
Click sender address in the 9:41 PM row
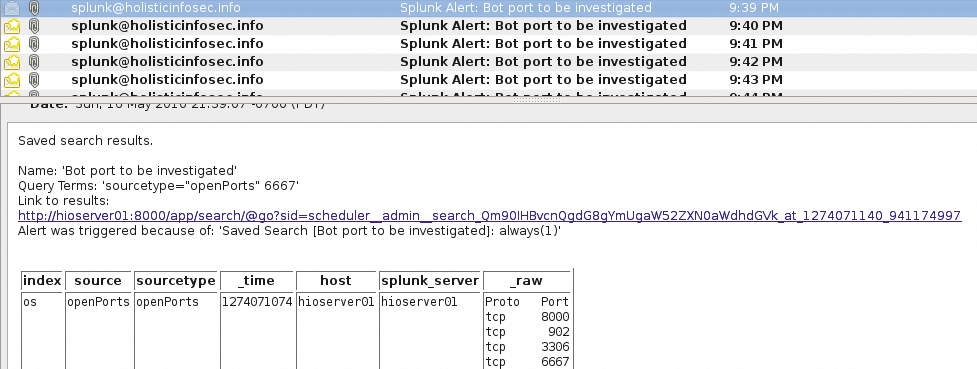[x=167, y=44]
